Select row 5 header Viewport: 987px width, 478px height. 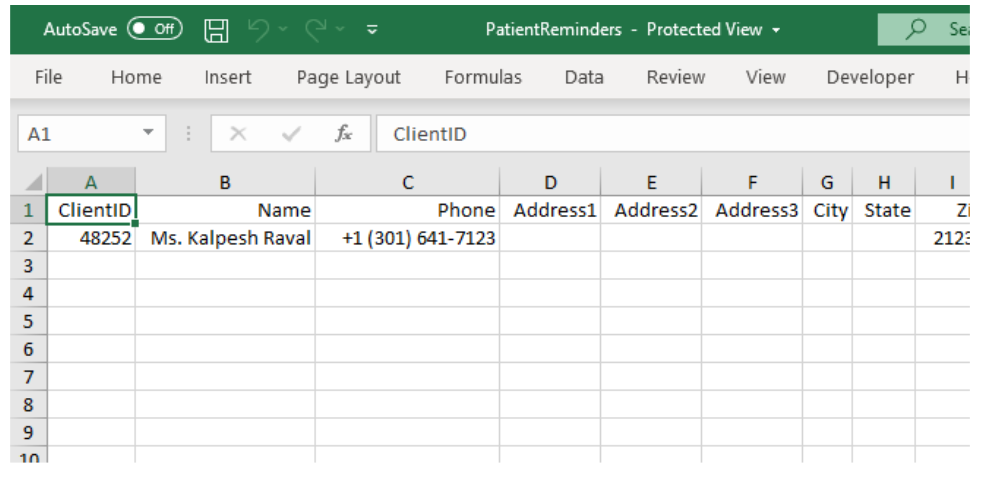[28, 321]
